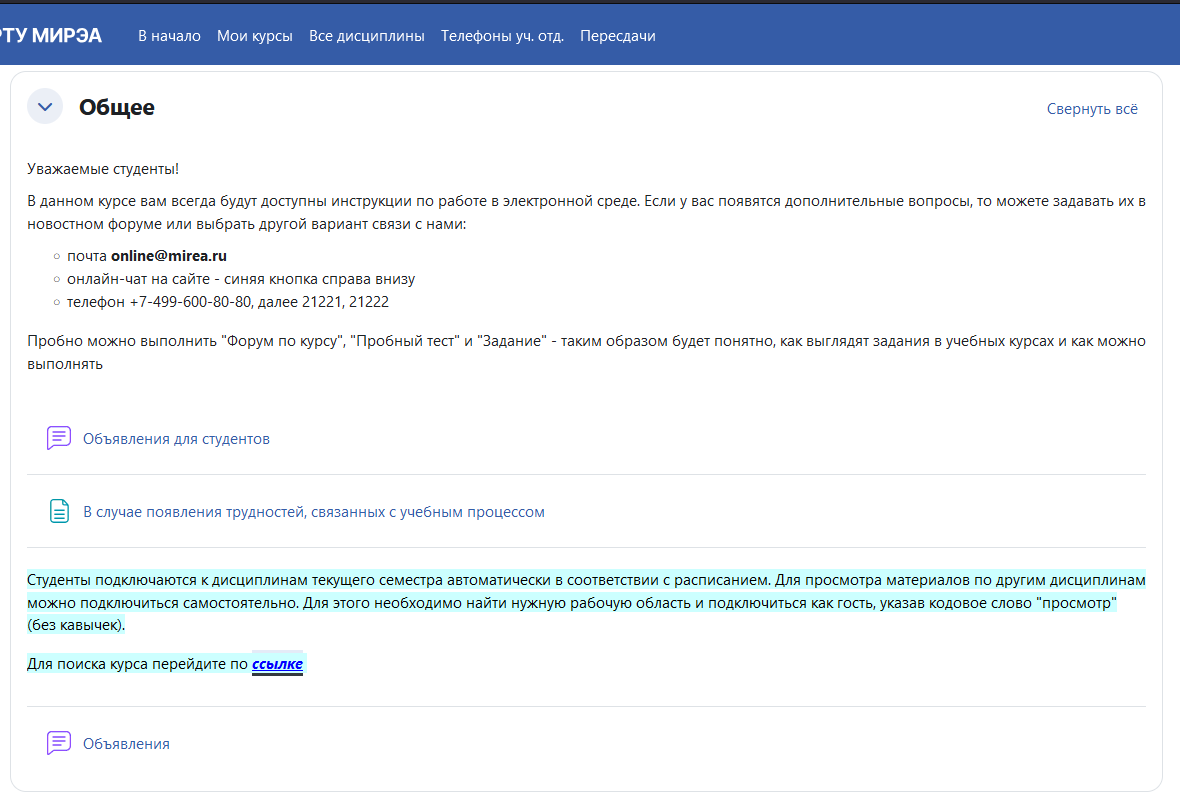Viewport: 1180px width, 803px height.
Task: Click Свернуть всё to collapse all
Action: coord(1092,109)
